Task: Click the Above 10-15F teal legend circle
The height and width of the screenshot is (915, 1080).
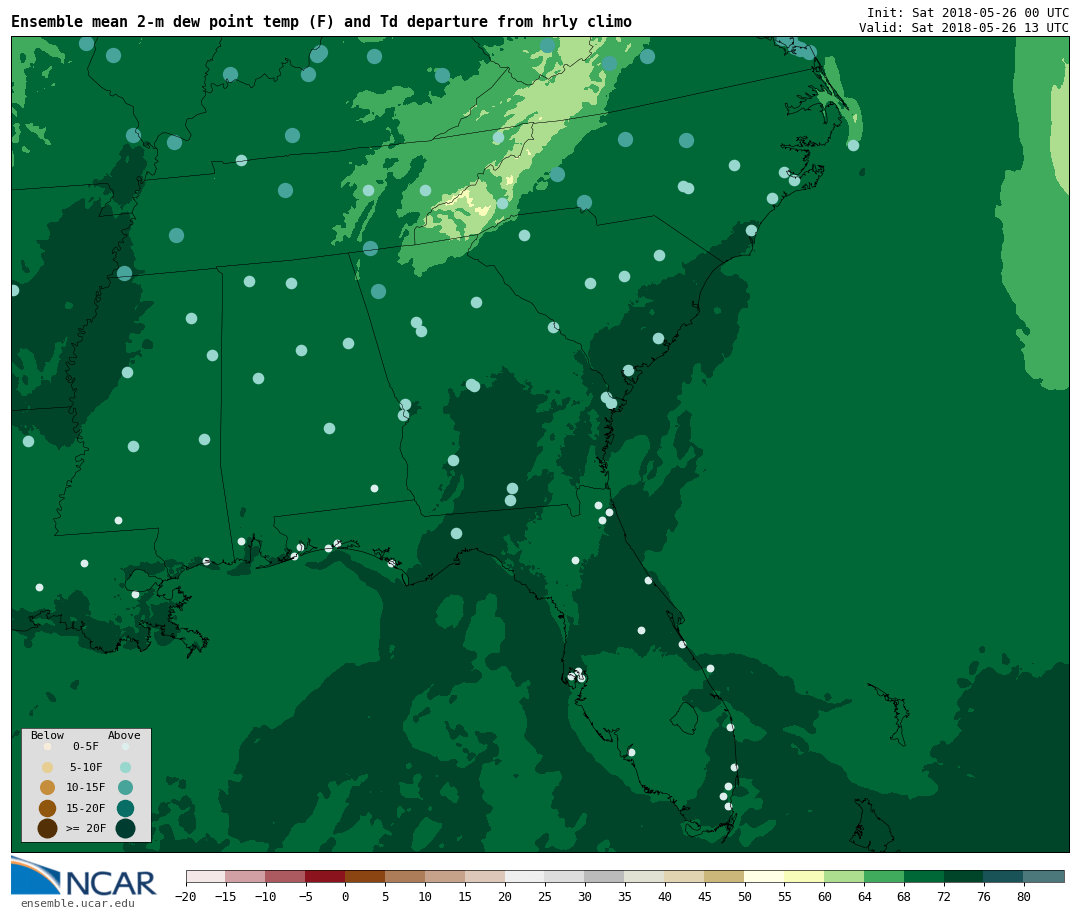Action: pos(125,787)
